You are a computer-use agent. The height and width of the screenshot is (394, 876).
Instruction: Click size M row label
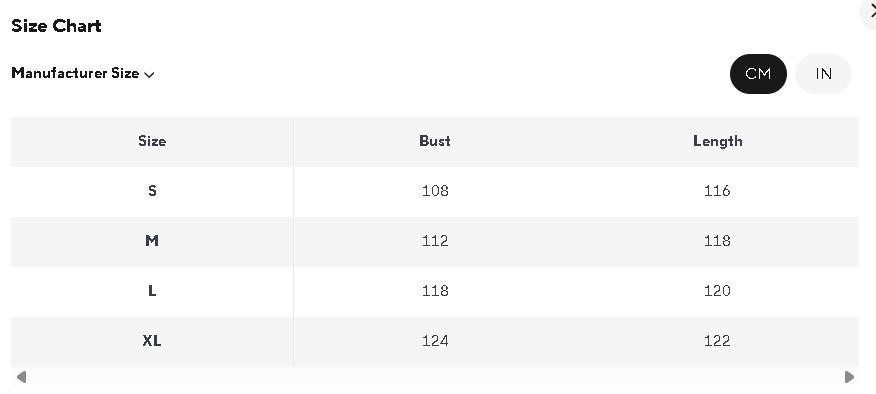pyautogui.click(x=152, y=241)
